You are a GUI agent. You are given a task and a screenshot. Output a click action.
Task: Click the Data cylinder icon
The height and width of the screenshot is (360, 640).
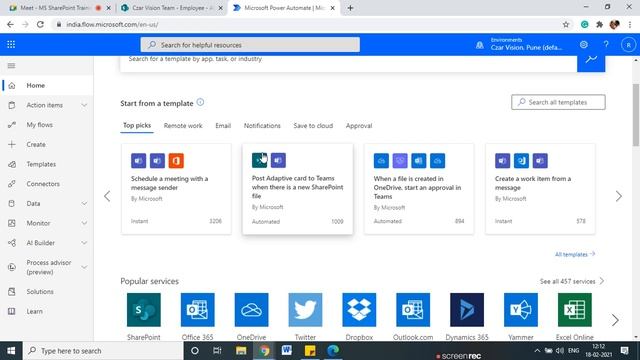click(12, 203)
